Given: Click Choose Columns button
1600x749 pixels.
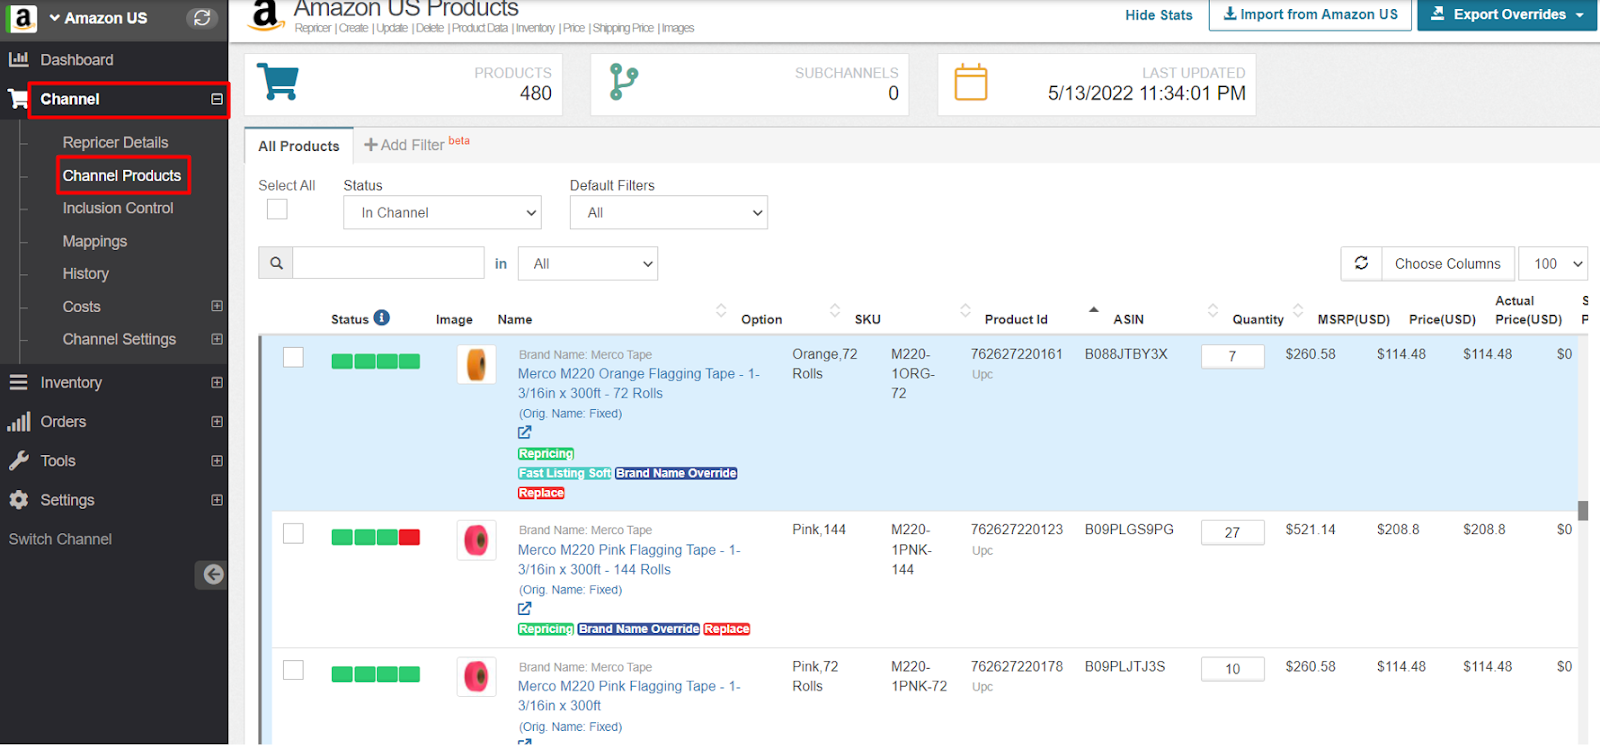Looking at the screenshot, I should point(1447,264).
